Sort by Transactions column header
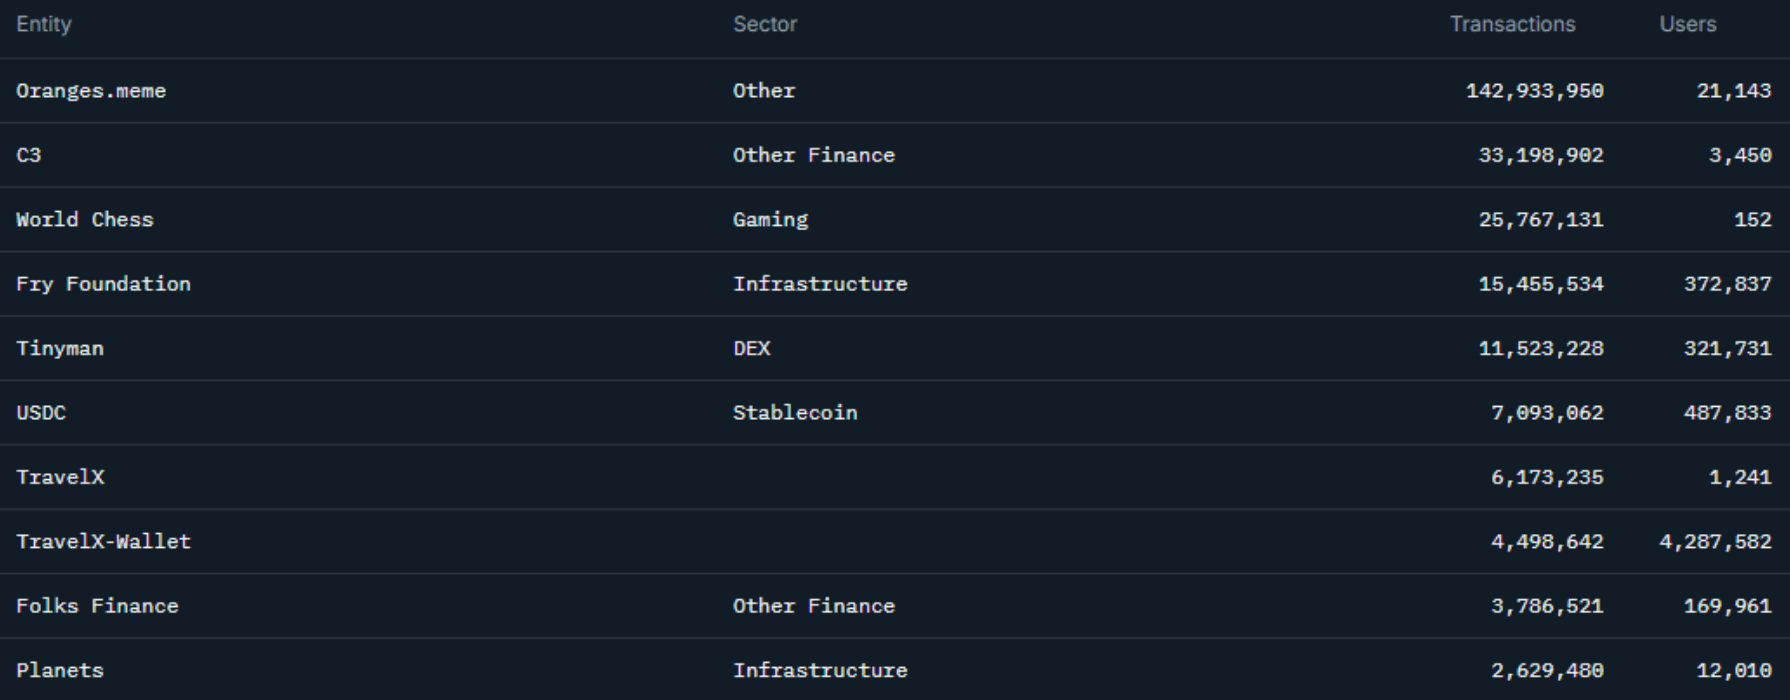The height and width of the screenshot is (700, 1790). (x=1512, y=24)
